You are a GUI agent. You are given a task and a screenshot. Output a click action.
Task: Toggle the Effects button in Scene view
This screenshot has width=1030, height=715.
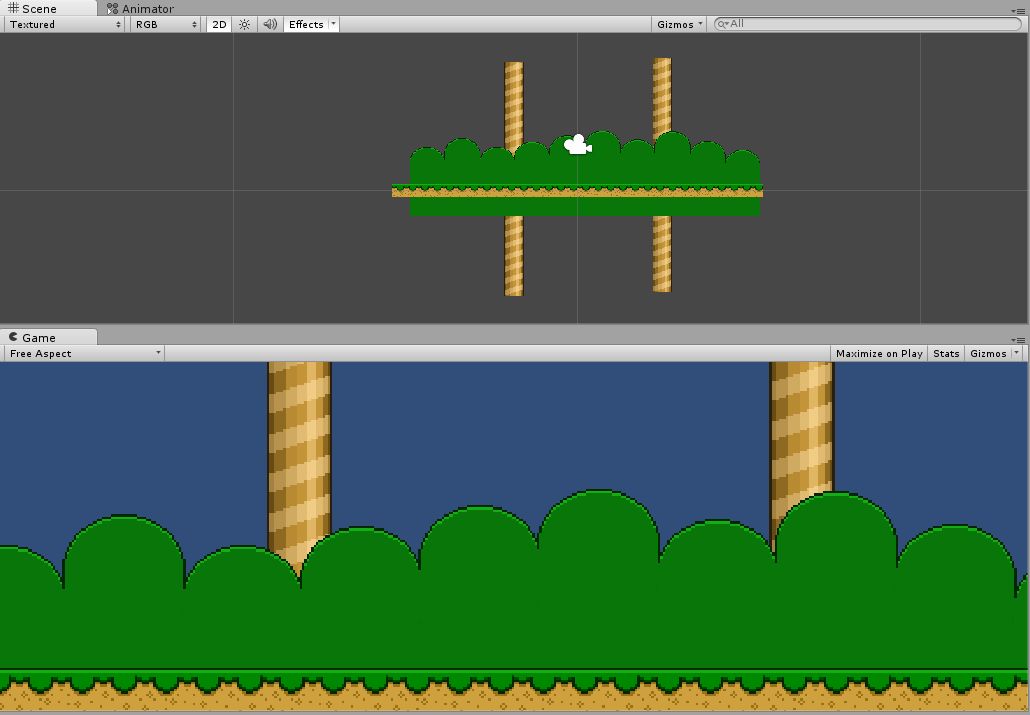coord(306,24)
